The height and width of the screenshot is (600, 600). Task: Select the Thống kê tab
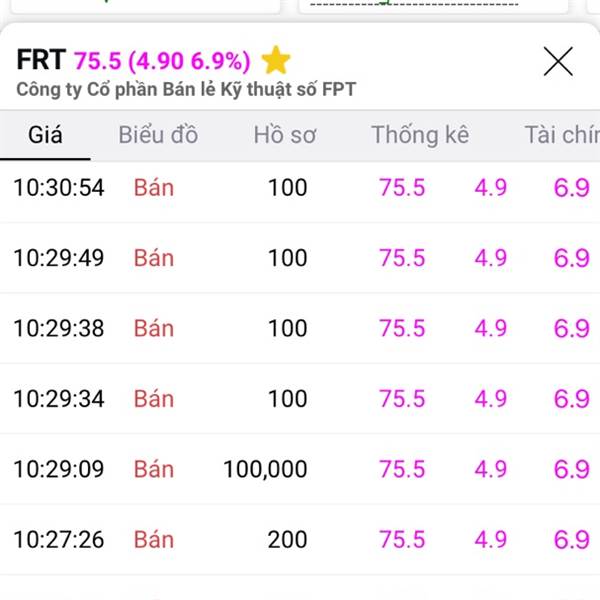click(x=420, y=135)
